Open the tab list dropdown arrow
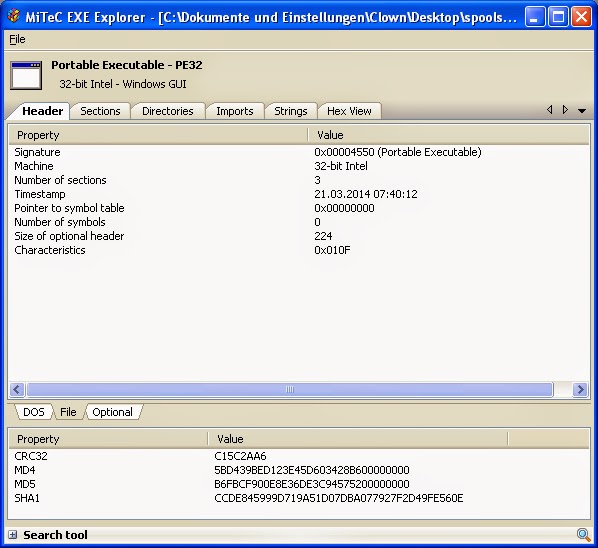The image size is (598, 548). (x=582, y=111)
